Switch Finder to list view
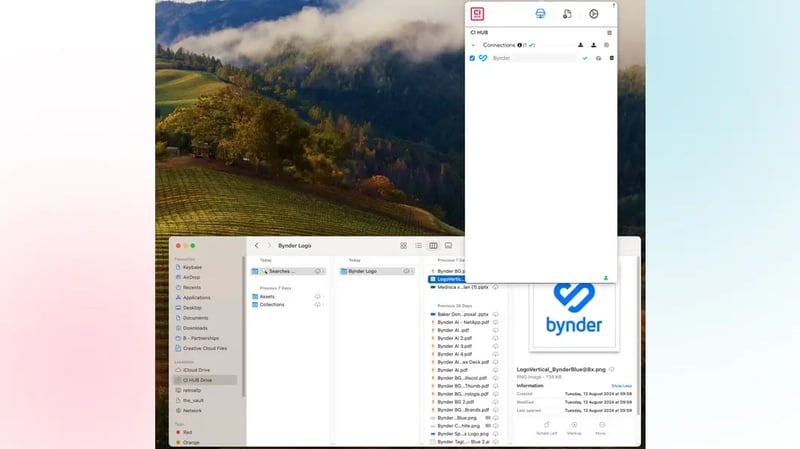 pyautogui.click(x=418, y=246)
